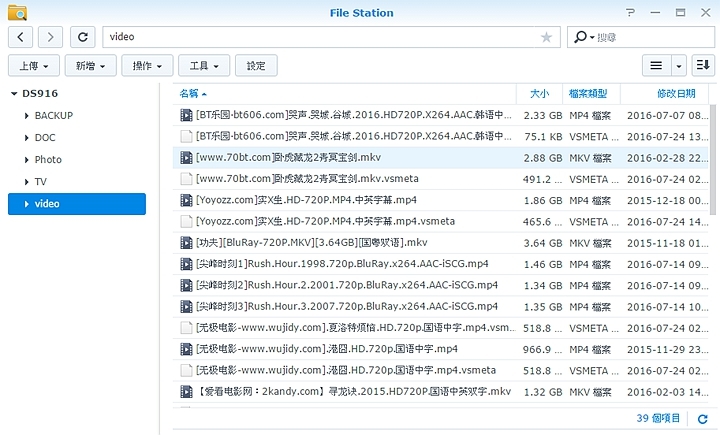Click the list view mode icon

pos(656,66)
